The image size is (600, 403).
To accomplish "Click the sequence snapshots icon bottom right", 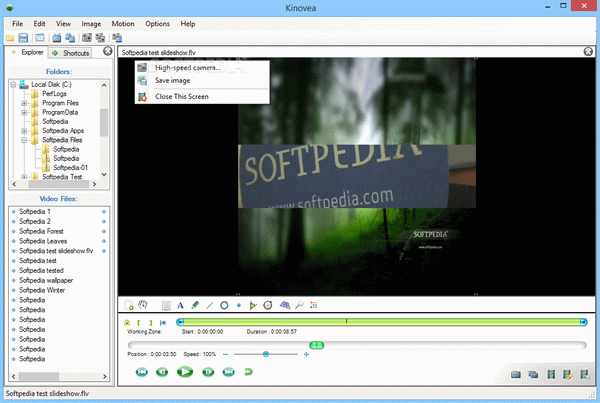I will coord(533,374).
